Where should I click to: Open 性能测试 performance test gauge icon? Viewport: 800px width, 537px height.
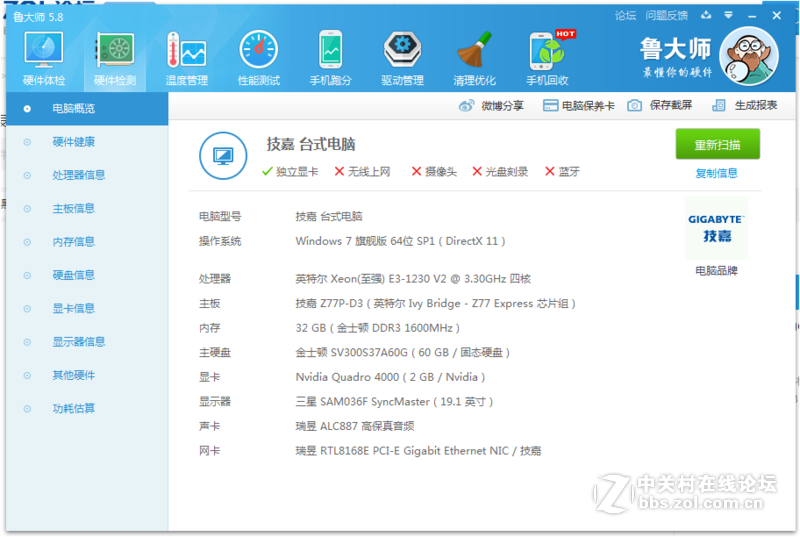pyautogui.click(x=259, y=58)
